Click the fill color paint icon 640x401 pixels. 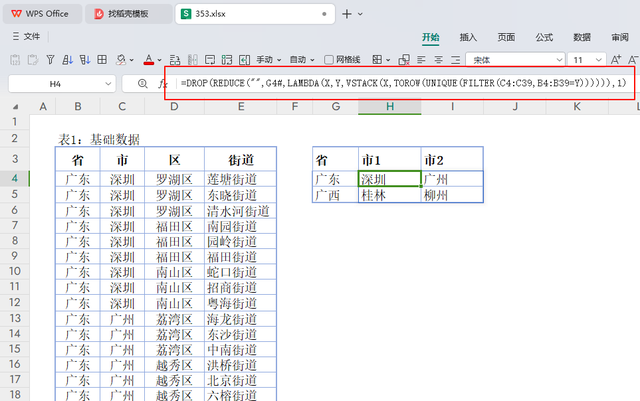pos(121,60)
